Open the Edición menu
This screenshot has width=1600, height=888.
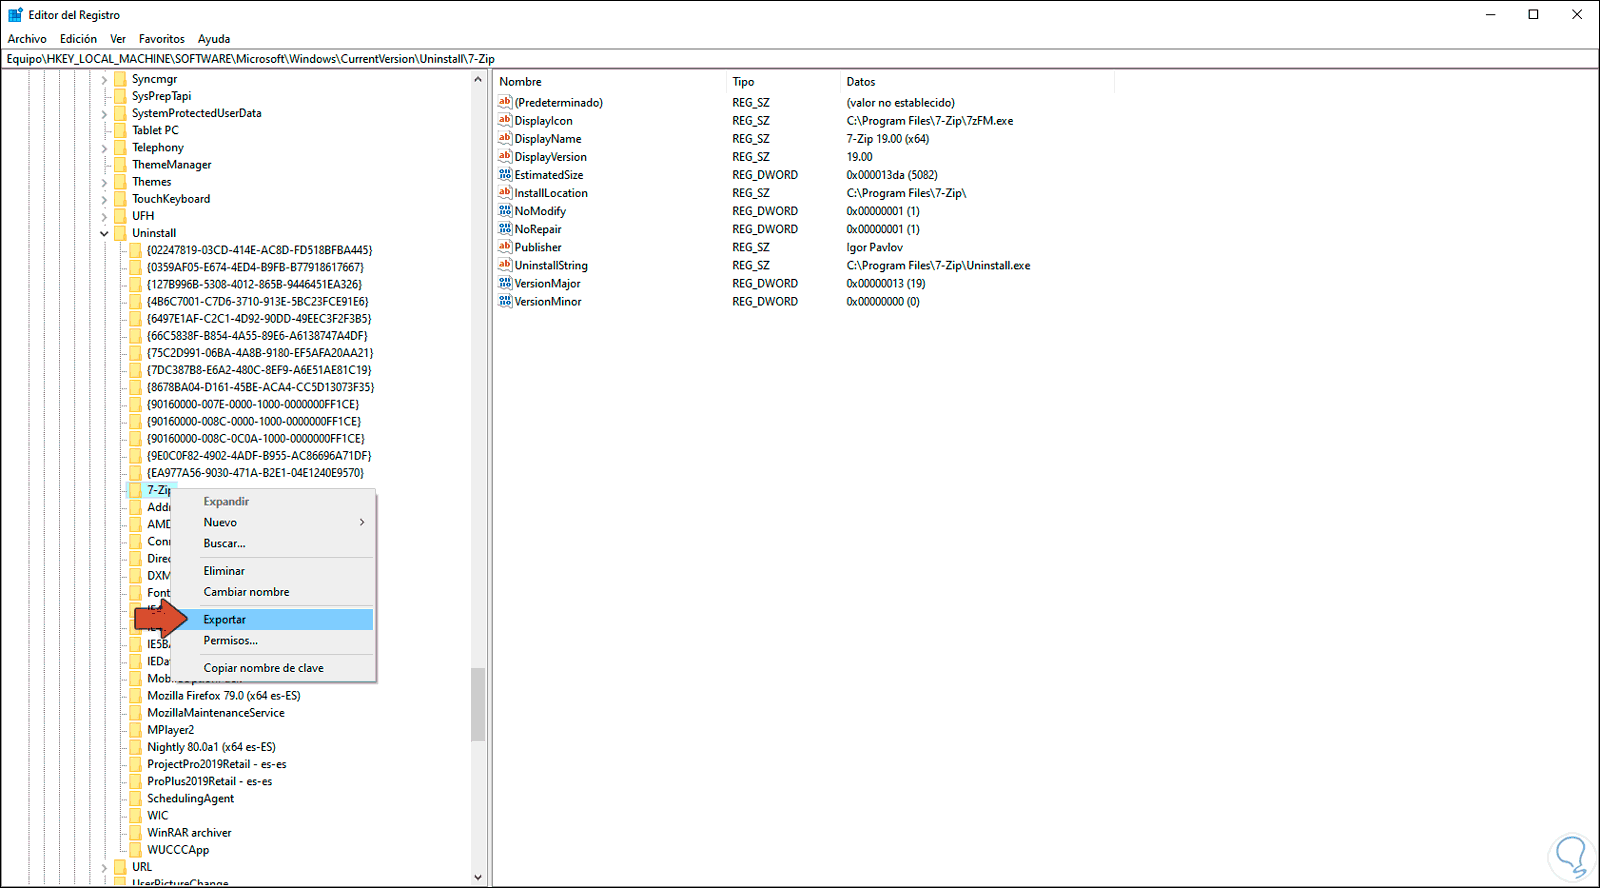pyautogui.click(x=78, y=39)
